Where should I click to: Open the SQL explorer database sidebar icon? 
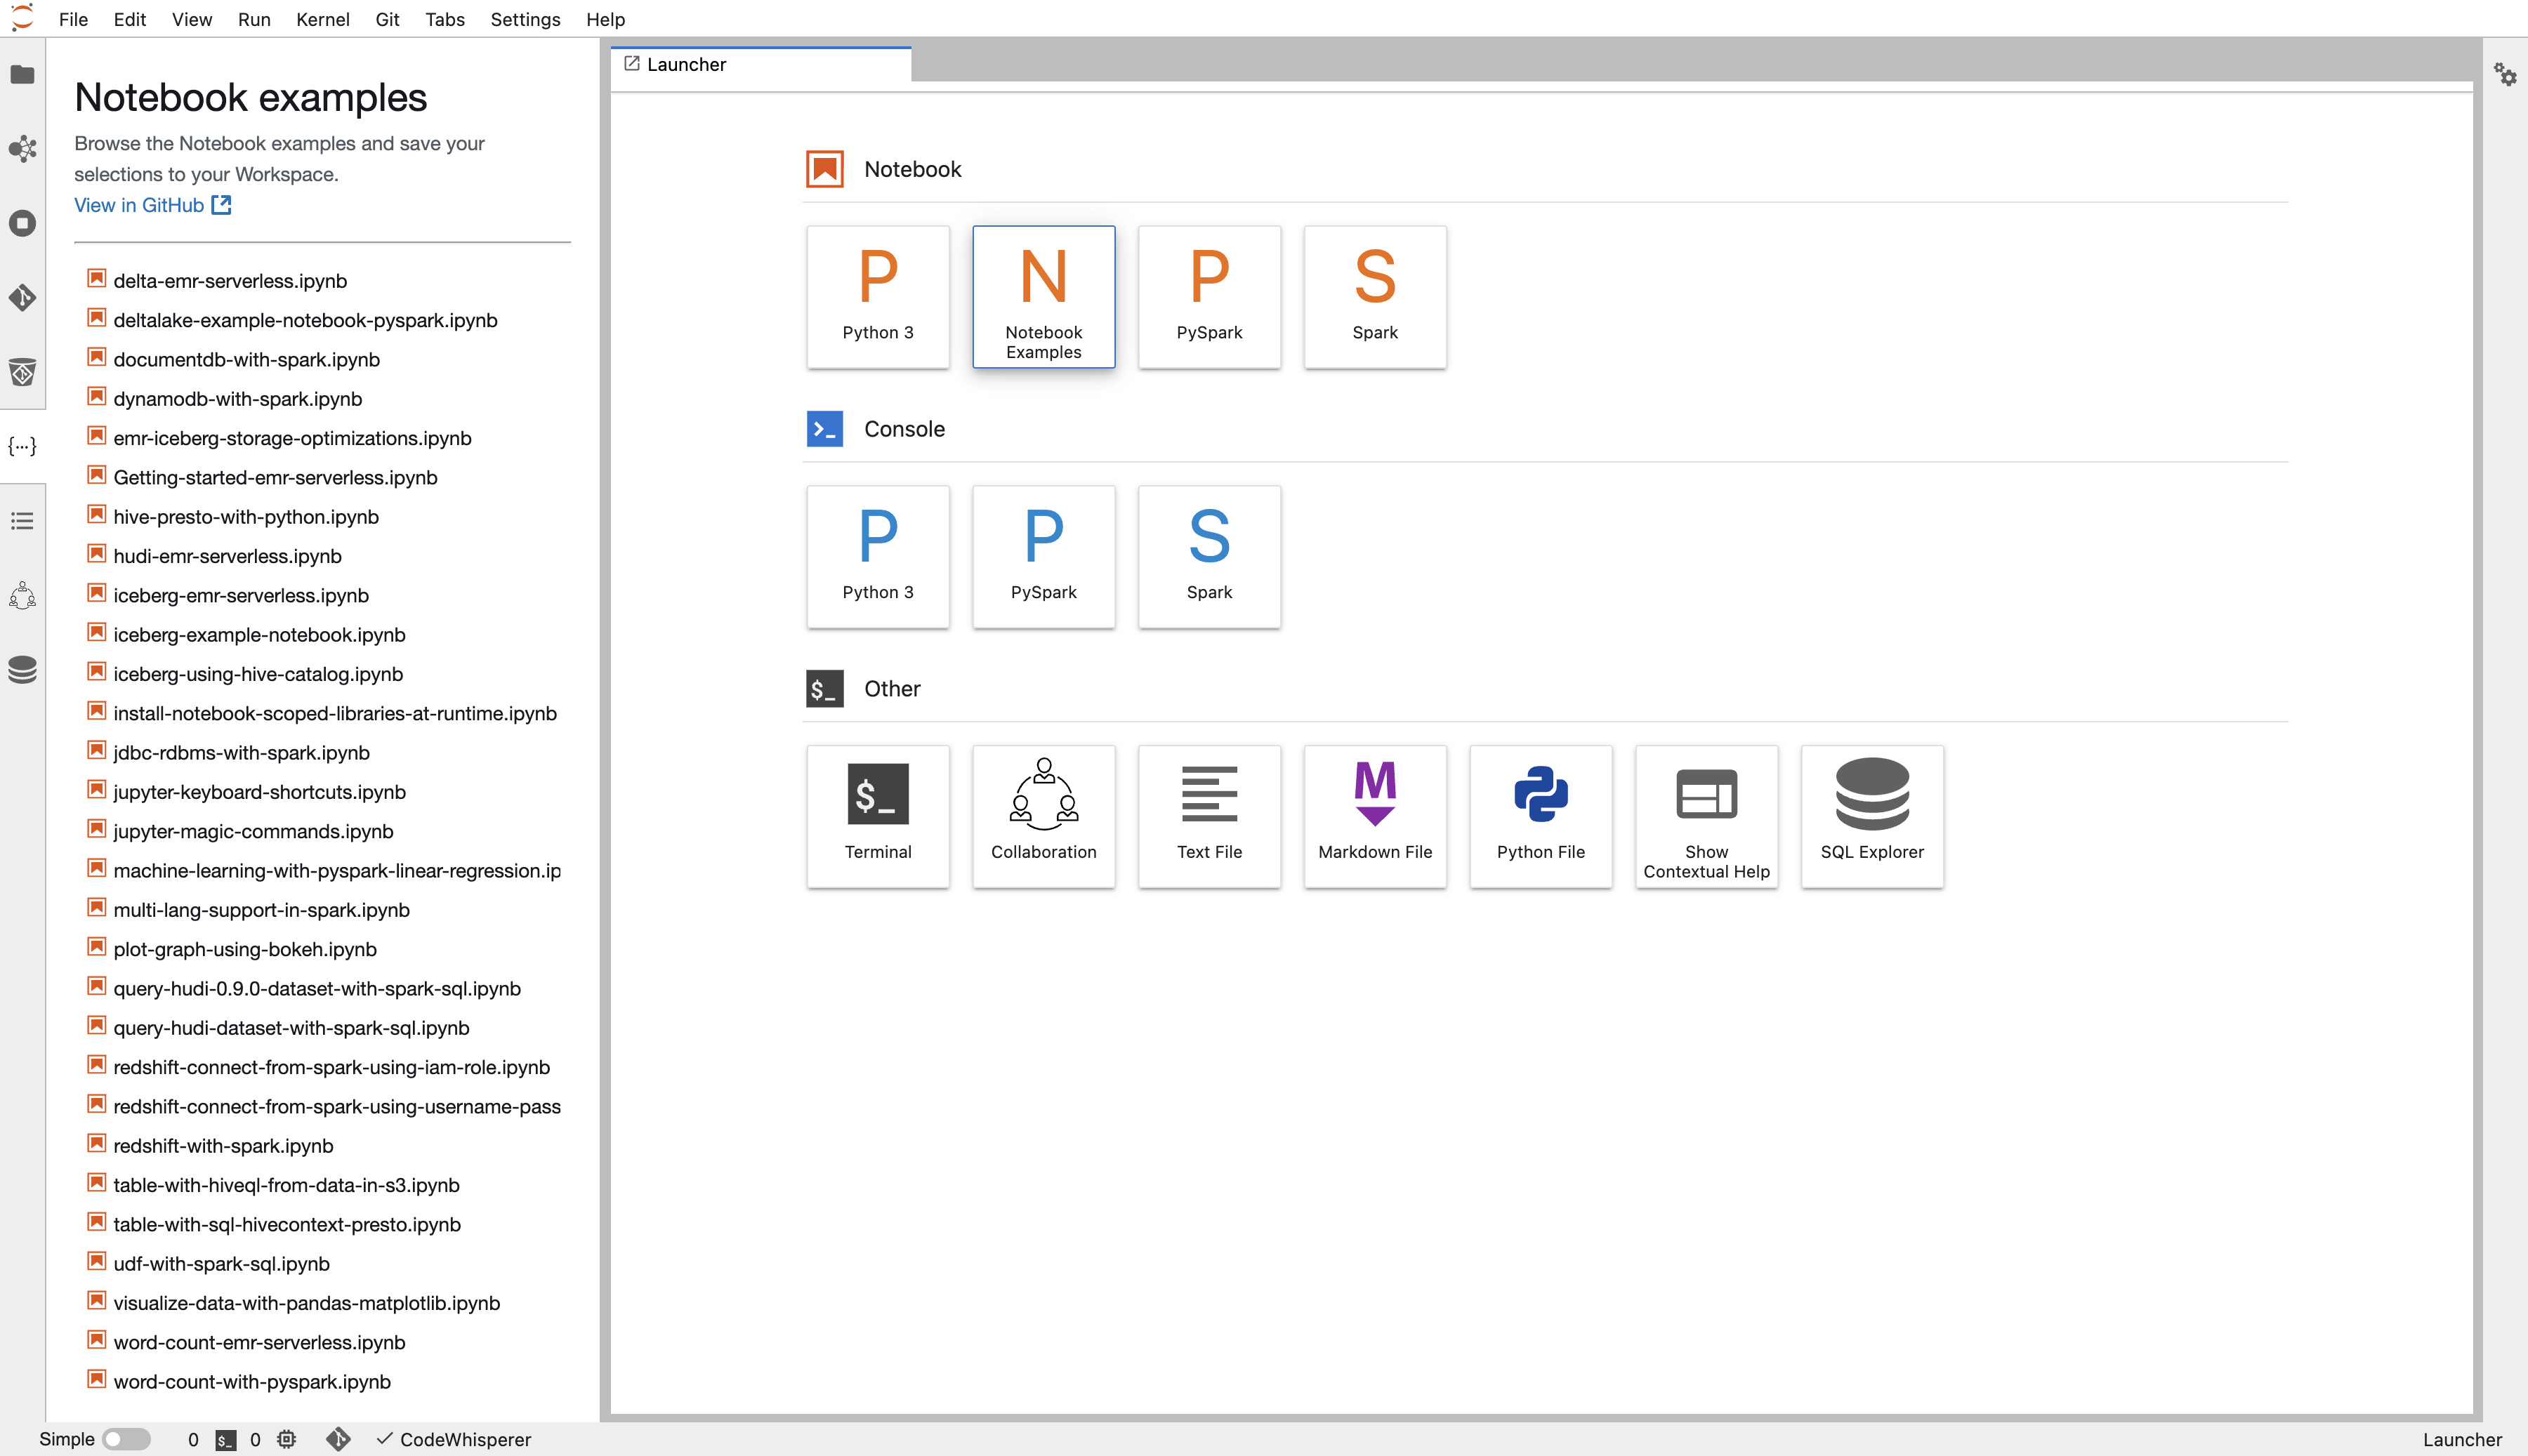(x=22, y=669)
